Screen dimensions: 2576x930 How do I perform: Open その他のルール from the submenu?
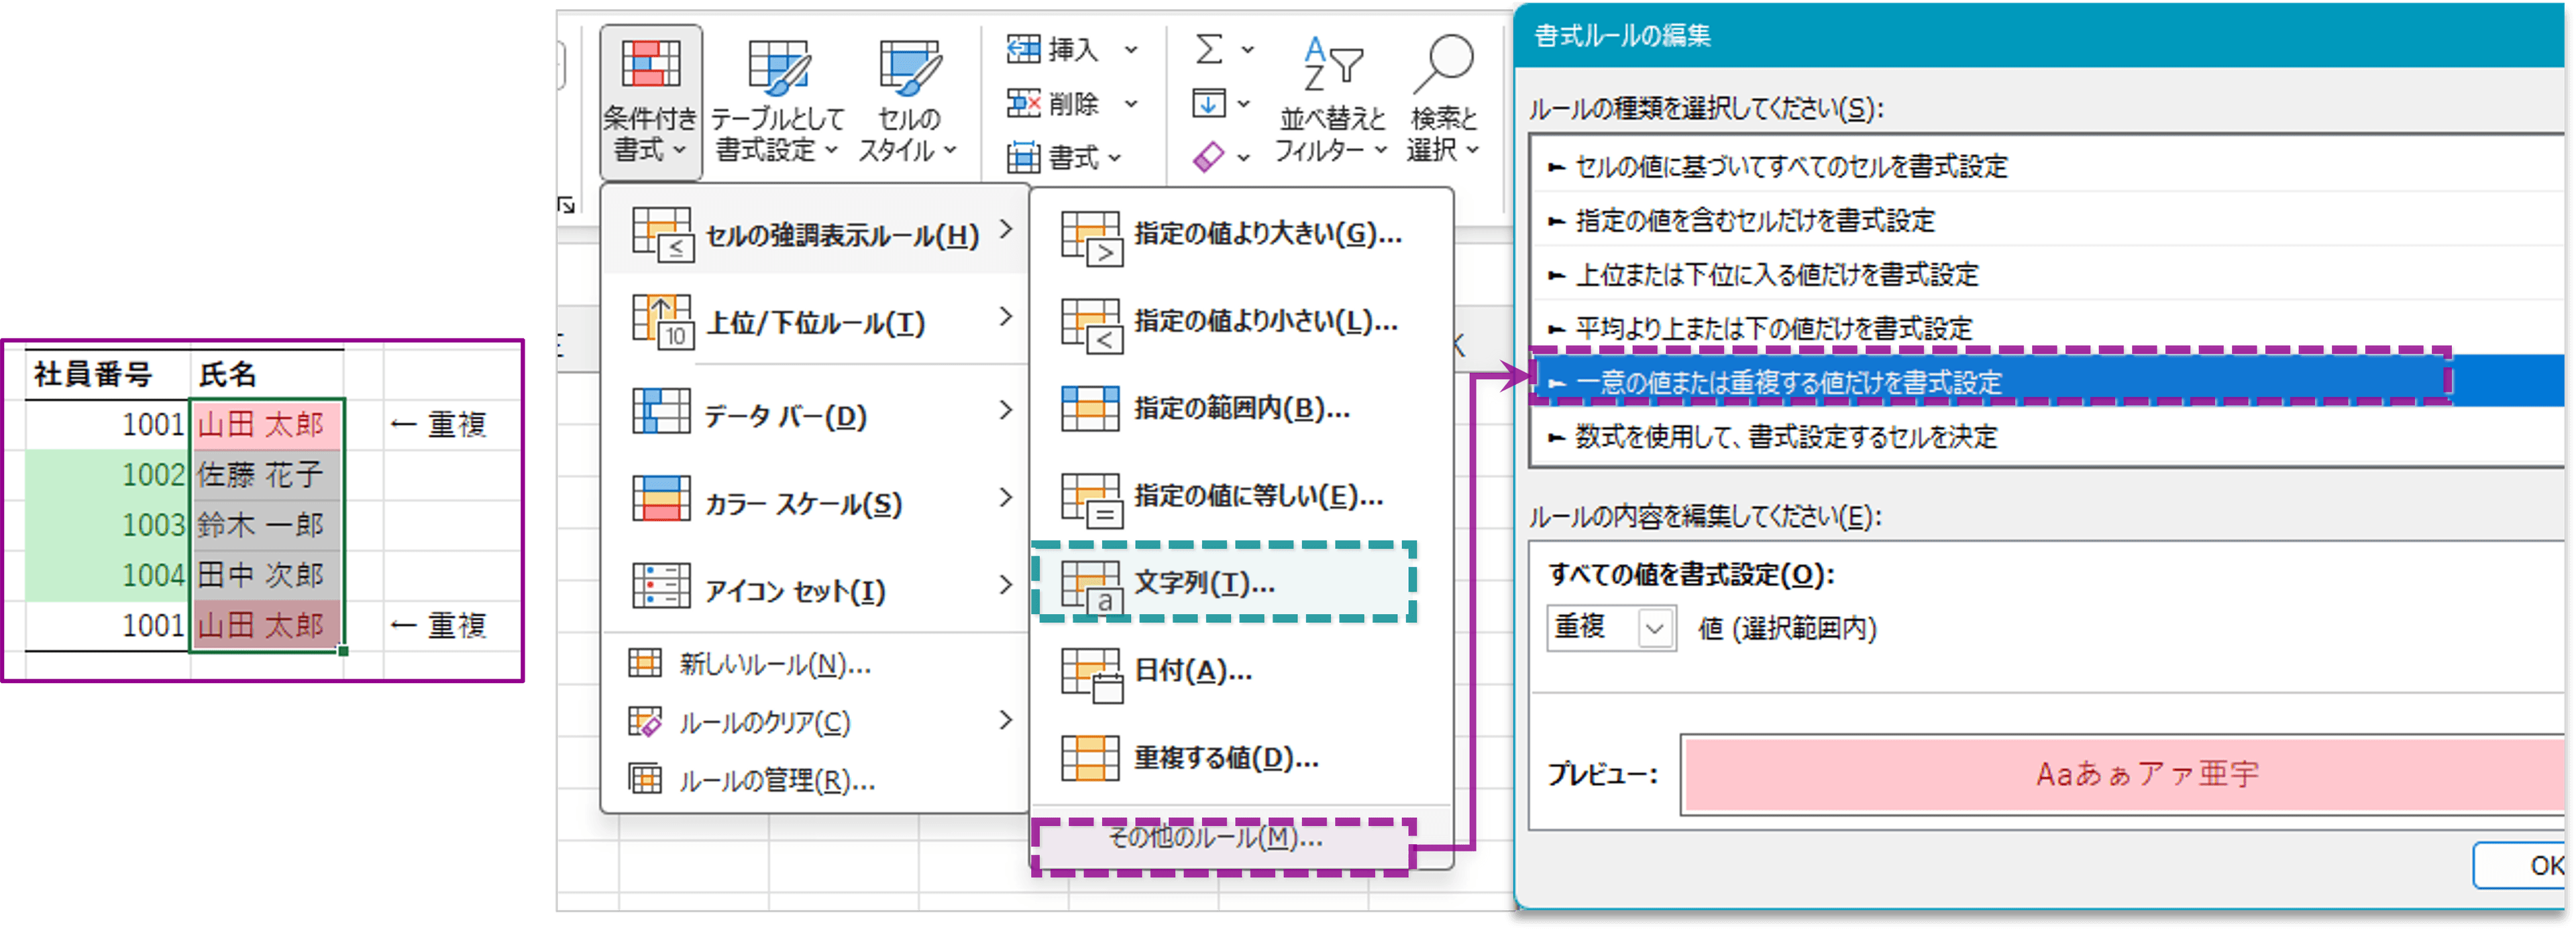point(1213,840)
